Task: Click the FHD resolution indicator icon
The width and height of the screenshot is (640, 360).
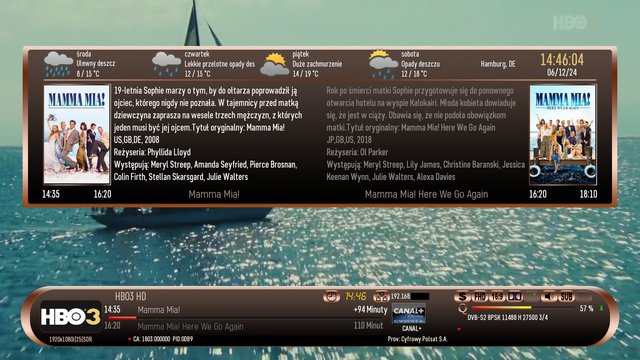Action: 480,297
